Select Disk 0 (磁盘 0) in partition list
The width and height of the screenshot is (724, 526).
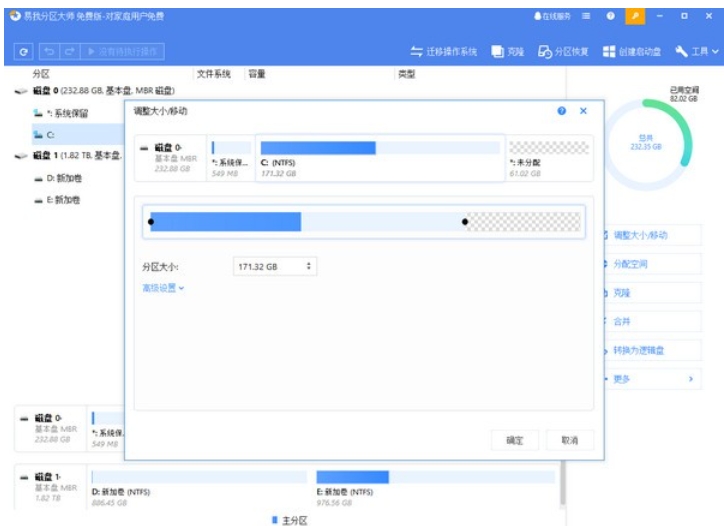[x=95, y=91]
